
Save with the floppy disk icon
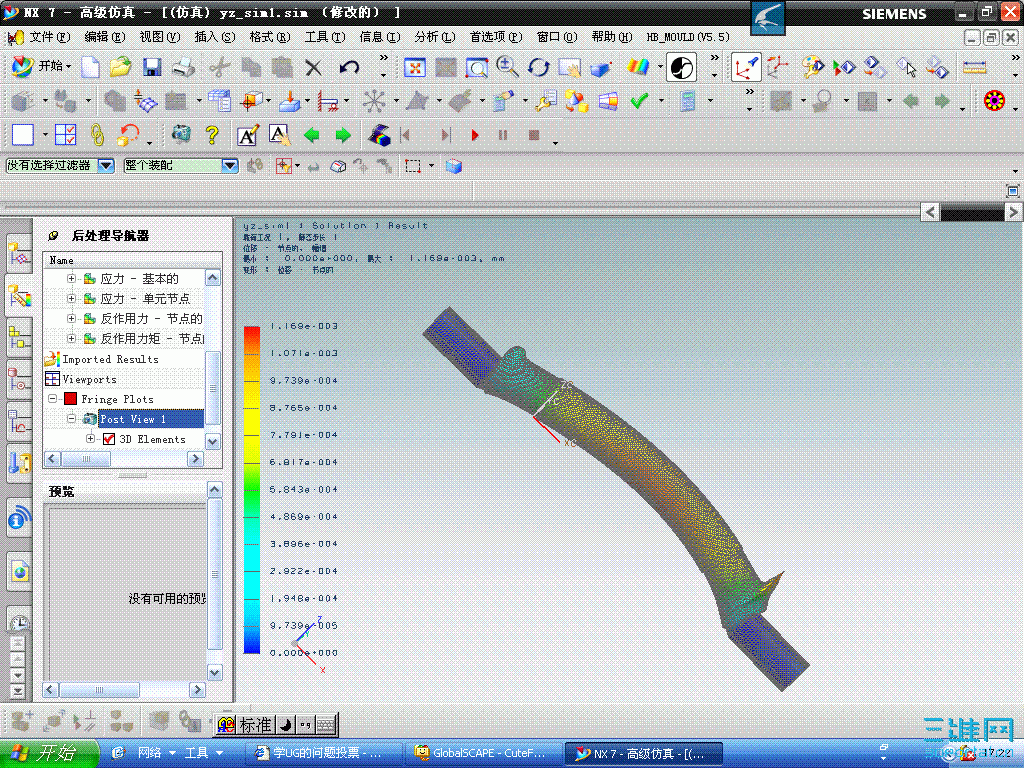(152, 67)
